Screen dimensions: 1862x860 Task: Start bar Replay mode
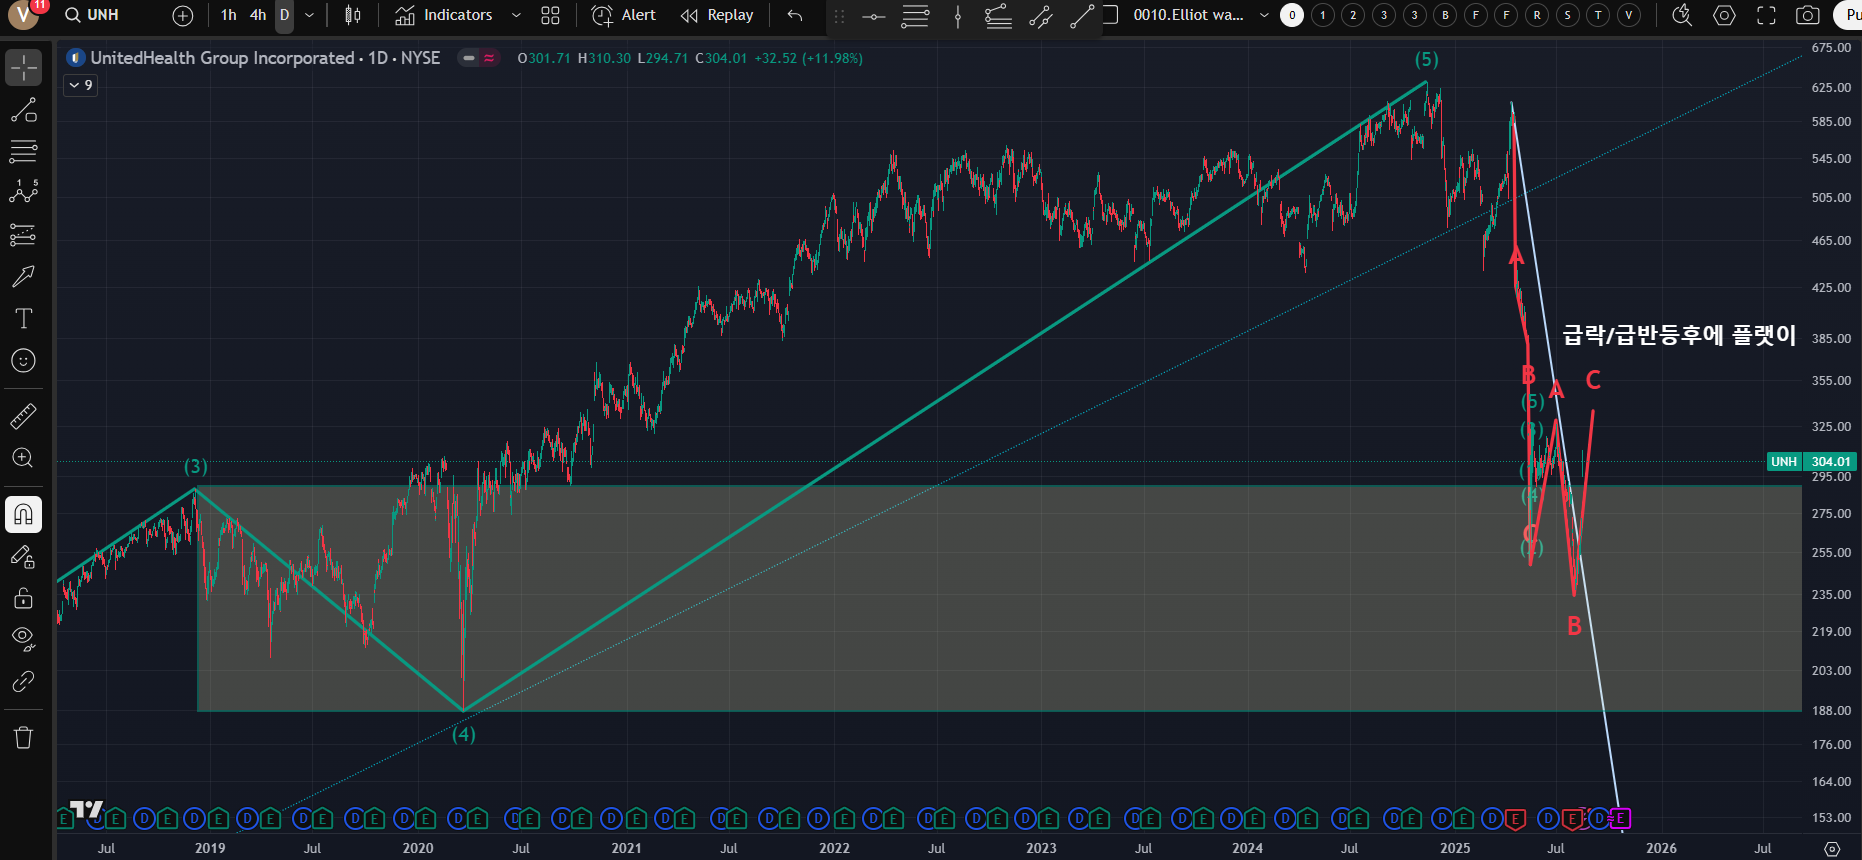pyautogui.click(x=717, y=15)
